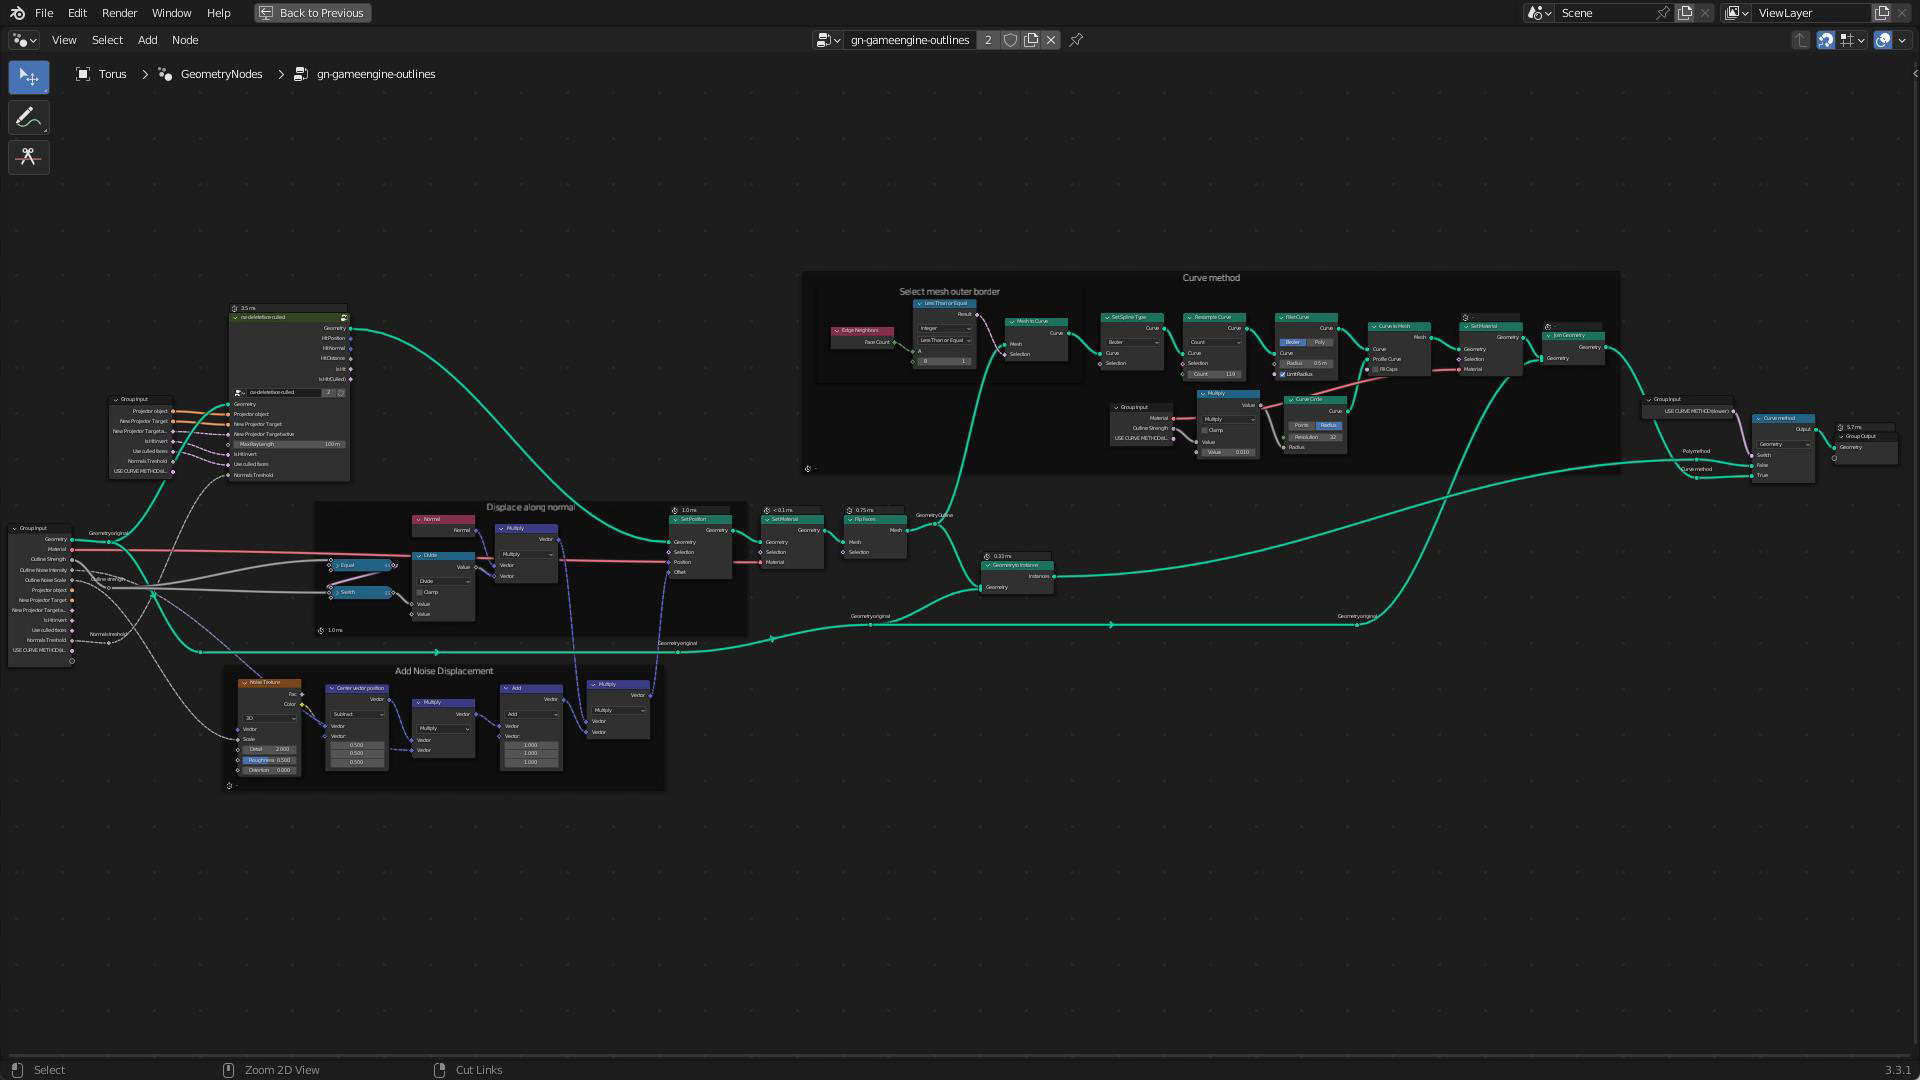The height and width of the screenshot is (1080, 1920).
Task: Pin the node tree with pushpin
Action: click(x=1076, y=40)
